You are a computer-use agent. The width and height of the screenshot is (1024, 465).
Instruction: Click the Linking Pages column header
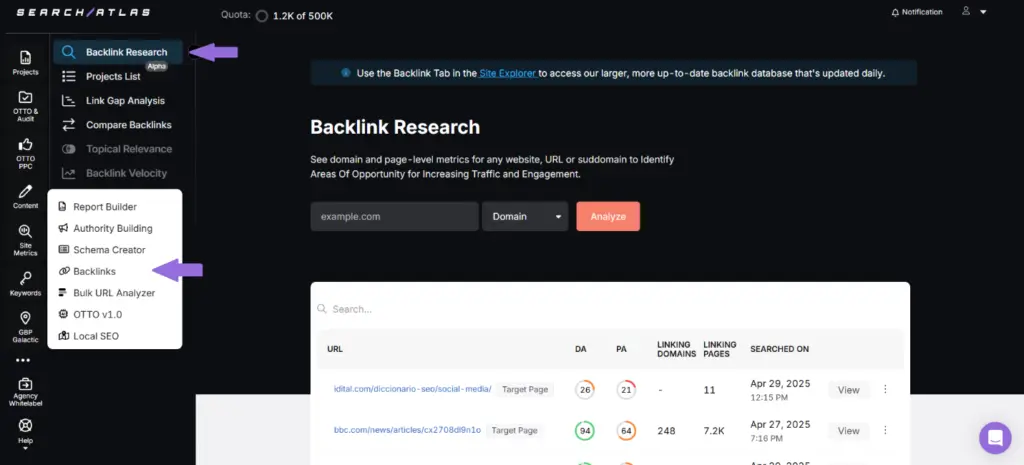[x=720, y=349]
